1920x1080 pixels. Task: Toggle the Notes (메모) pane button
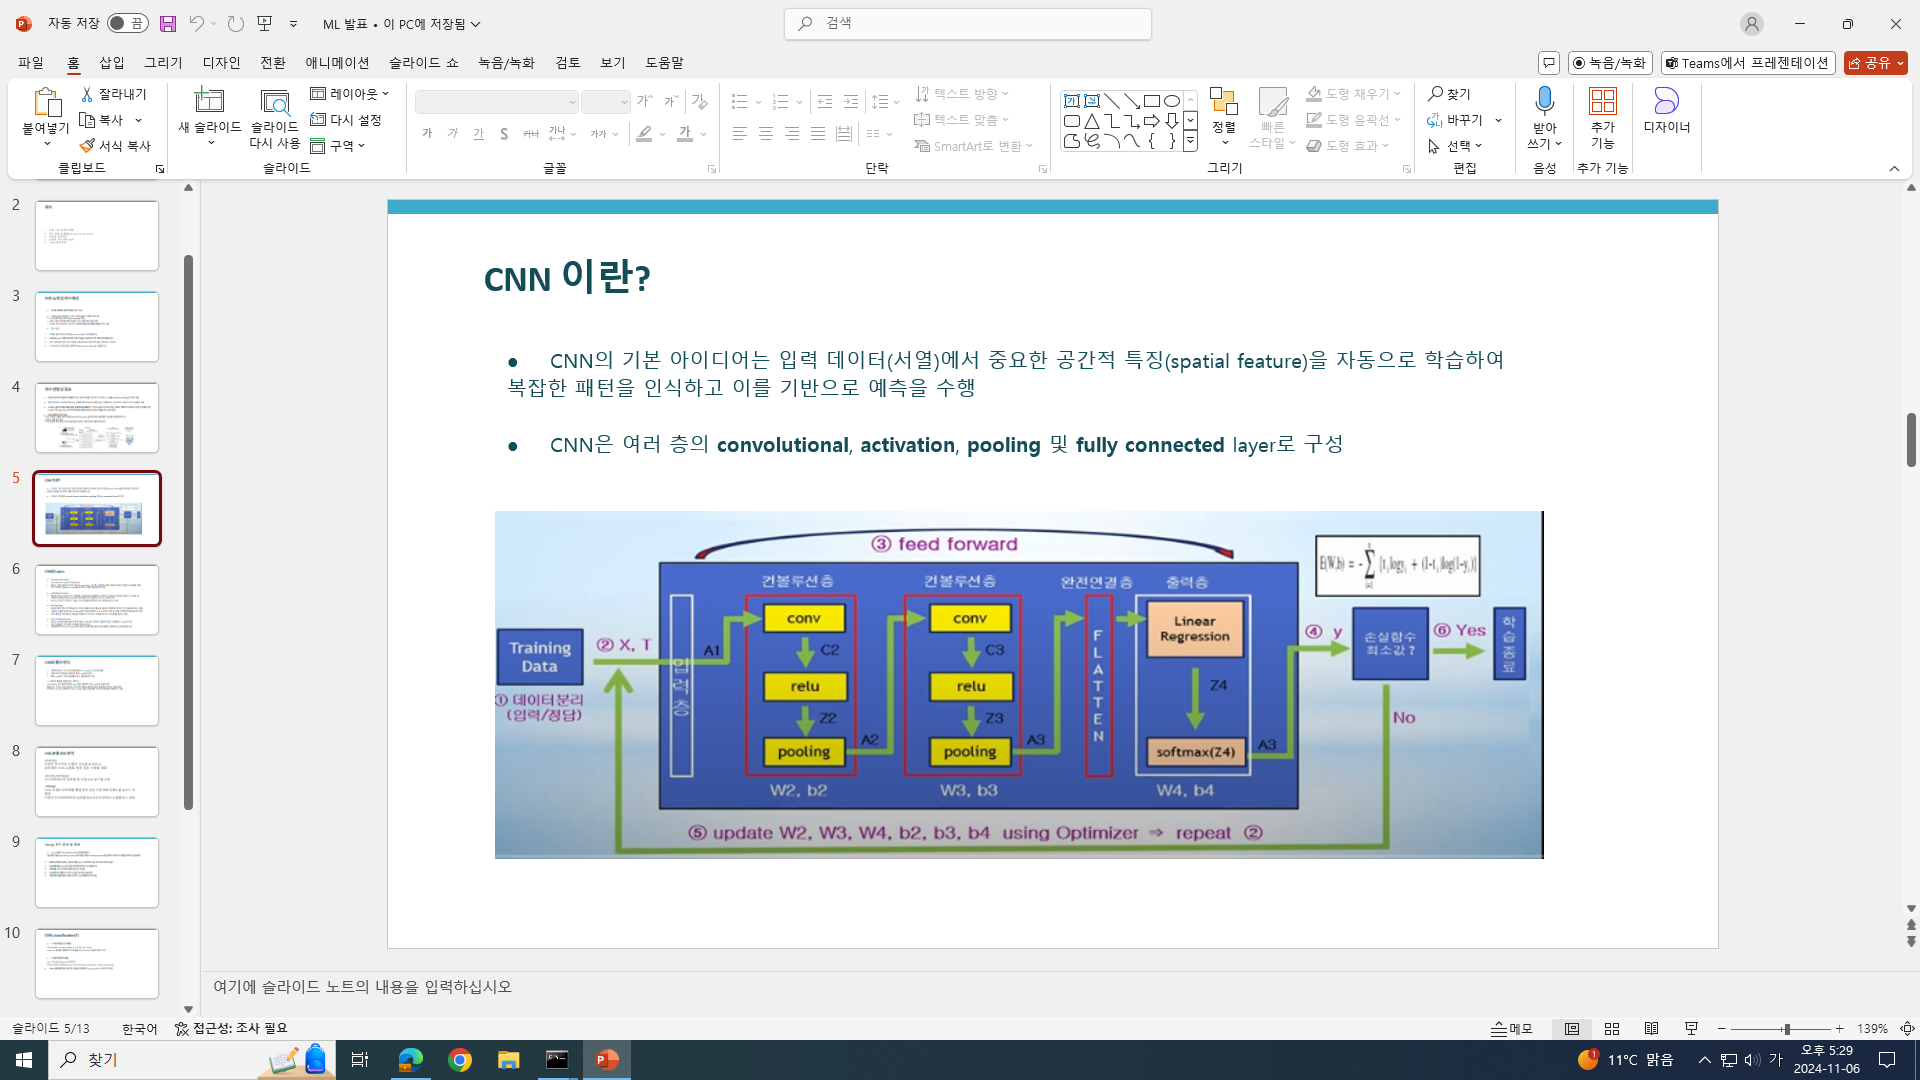point(1512,1029)
